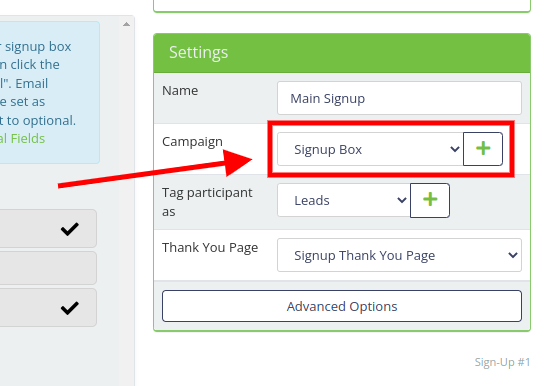Select the empty middle field row

point(48,268)
